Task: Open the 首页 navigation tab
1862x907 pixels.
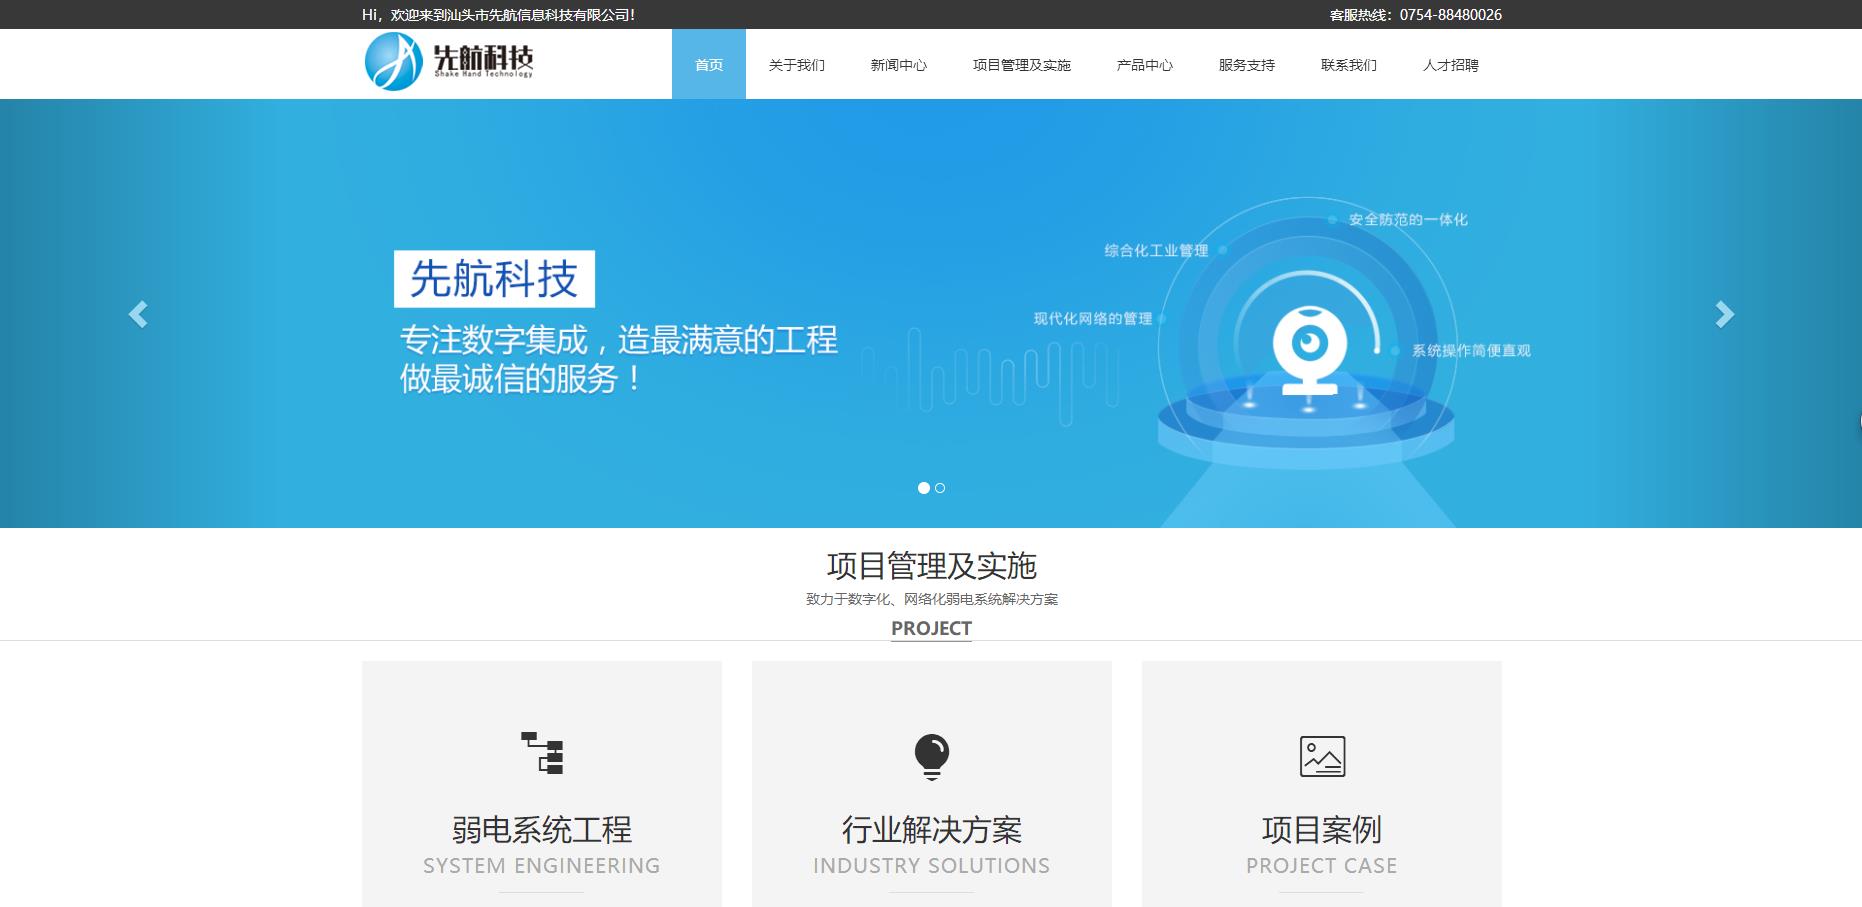Action: point(708,65)
